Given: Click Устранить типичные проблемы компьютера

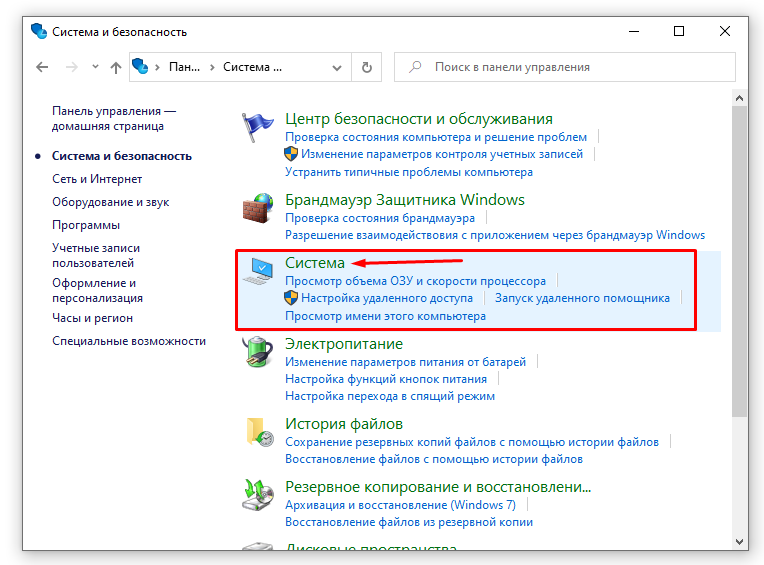Looking at the screenshot, I should click(409, 172).
